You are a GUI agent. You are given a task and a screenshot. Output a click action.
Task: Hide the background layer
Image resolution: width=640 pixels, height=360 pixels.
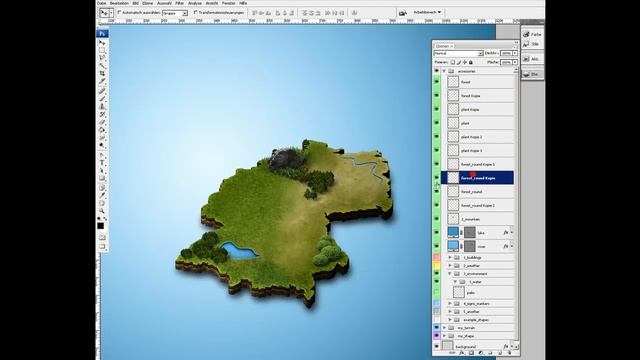[437, 346]
